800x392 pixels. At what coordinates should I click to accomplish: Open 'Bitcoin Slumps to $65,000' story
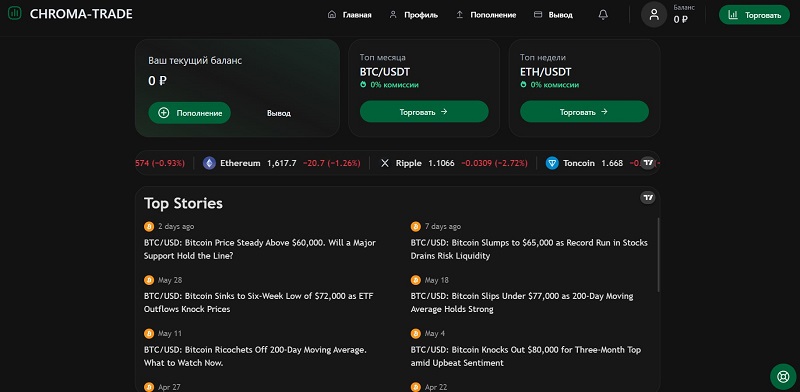click(x=529, y=249)
